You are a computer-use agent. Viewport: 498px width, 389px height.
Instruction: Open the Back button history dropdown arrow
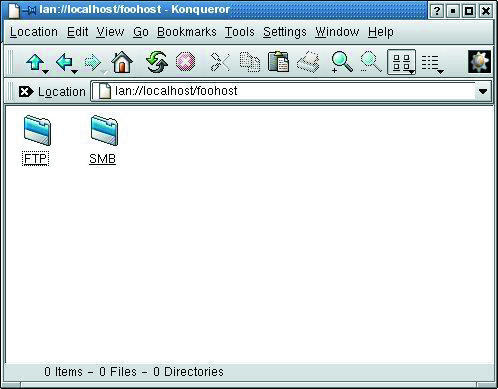(x=75, y=72)
